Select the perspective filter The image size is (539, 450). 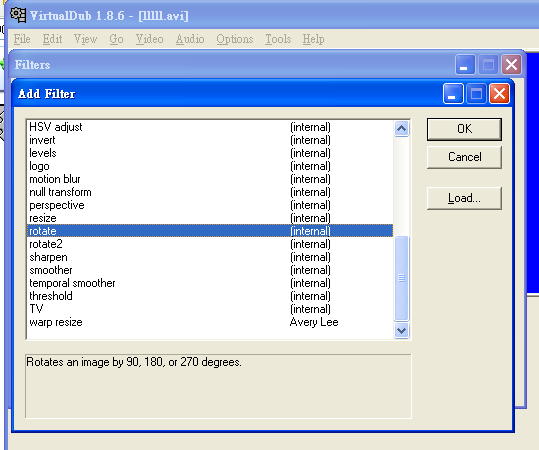point(210,205)
